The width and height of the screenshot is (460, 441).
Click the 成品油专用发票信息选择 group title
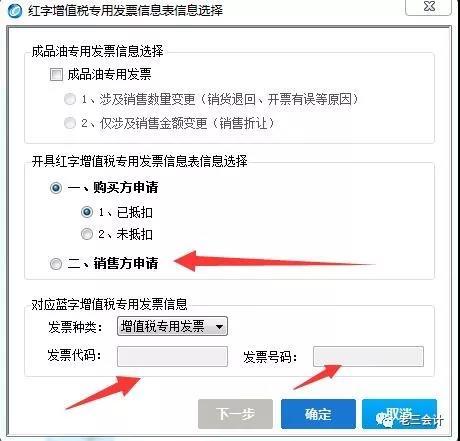click(x=98, y=51)
